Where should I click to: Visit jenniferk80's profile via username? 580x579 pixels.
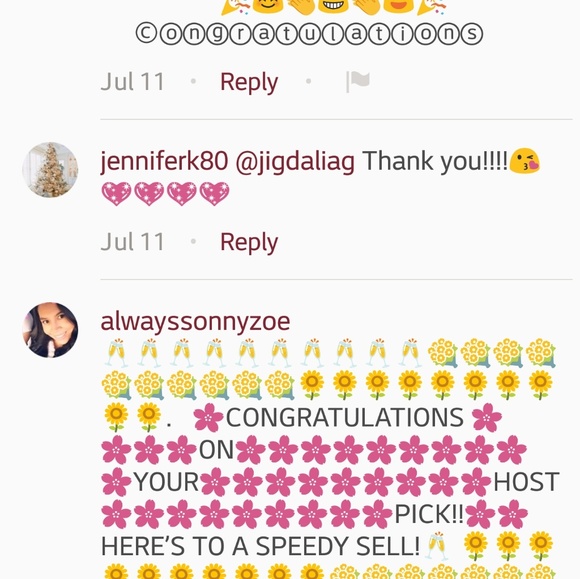tap(164, 162)
